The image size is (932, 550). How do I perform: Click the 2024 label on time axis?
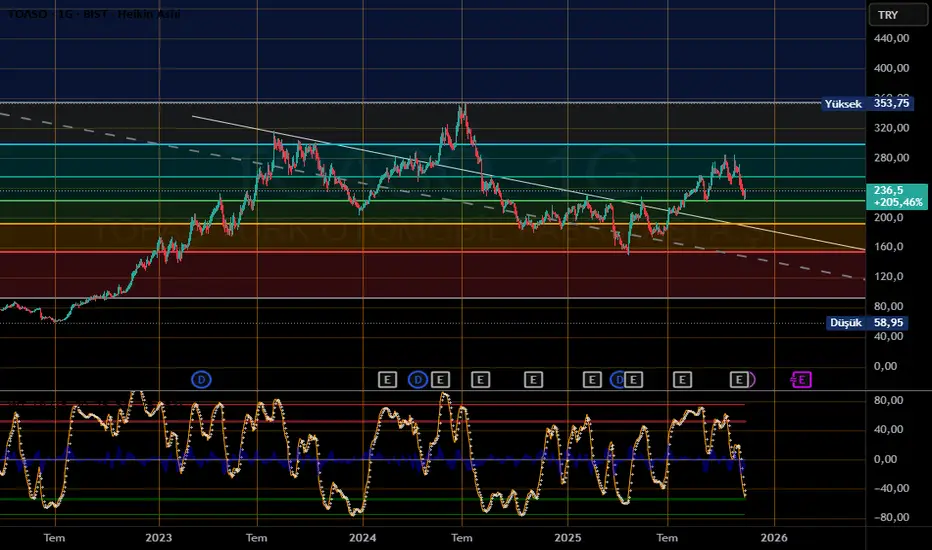[363, 536]
